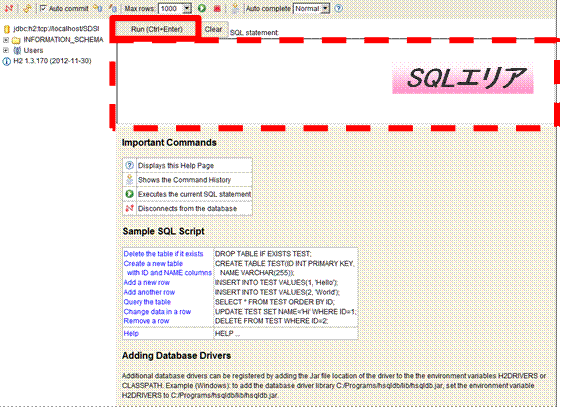This screenshot has width=561, height=407.
Task: Click the red Cancel statement icon
Action: (217, 8)
